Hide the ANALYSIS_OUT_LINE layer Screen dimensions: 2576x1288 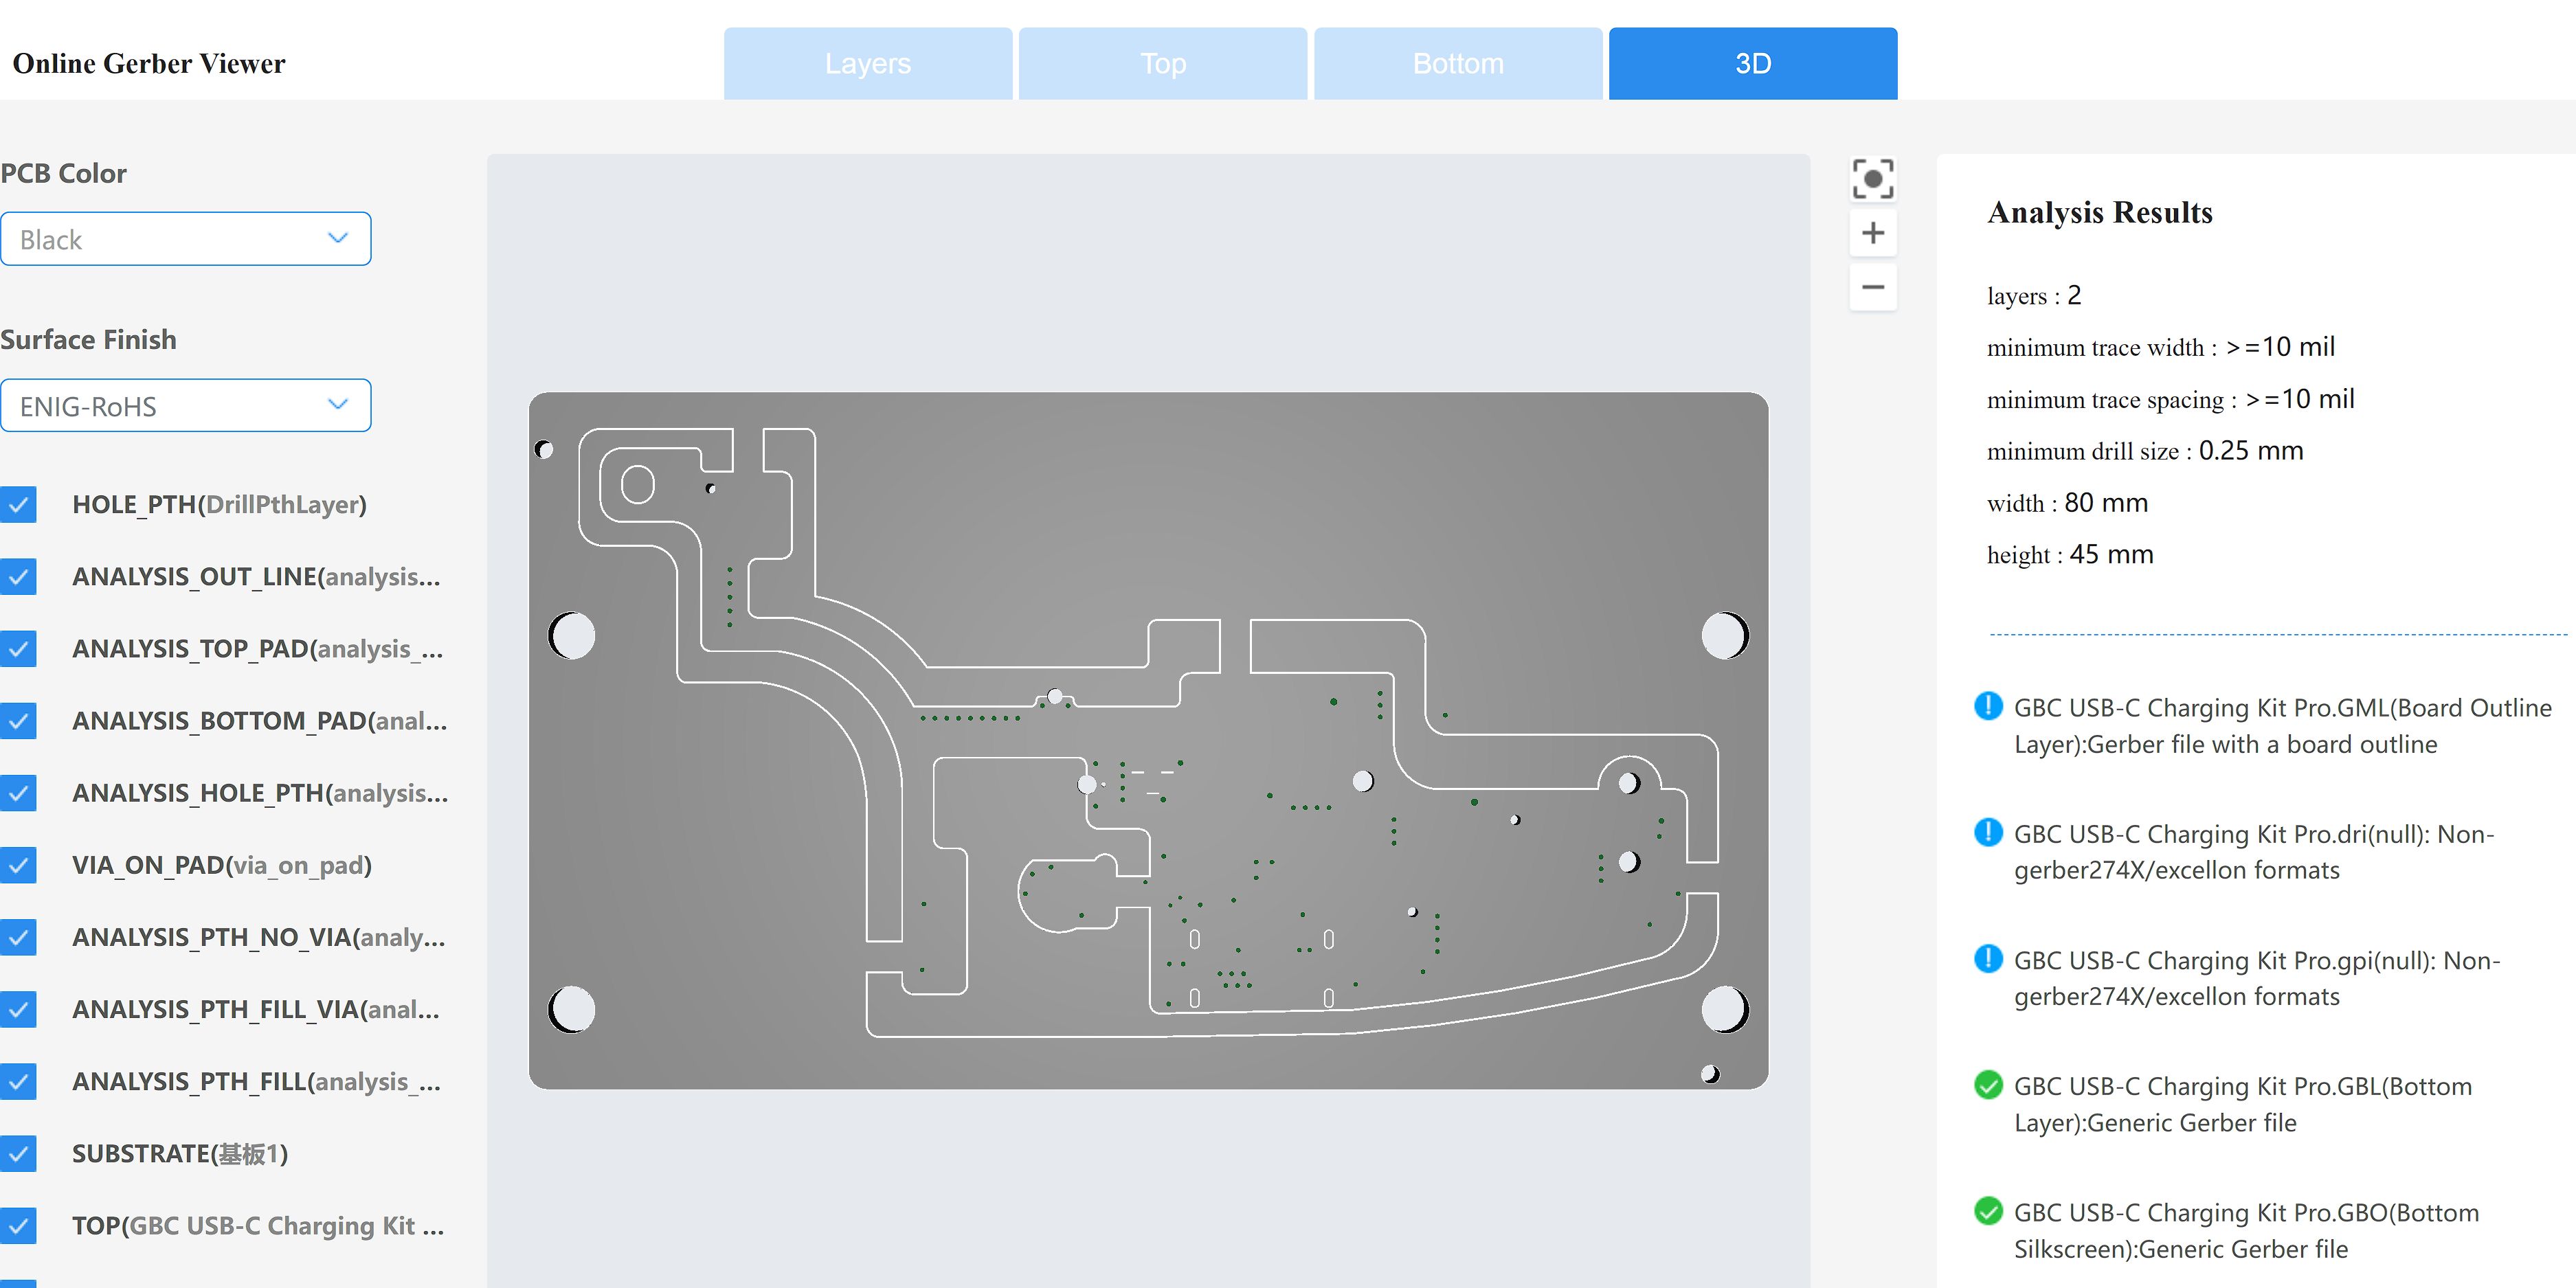pos(18,576)
